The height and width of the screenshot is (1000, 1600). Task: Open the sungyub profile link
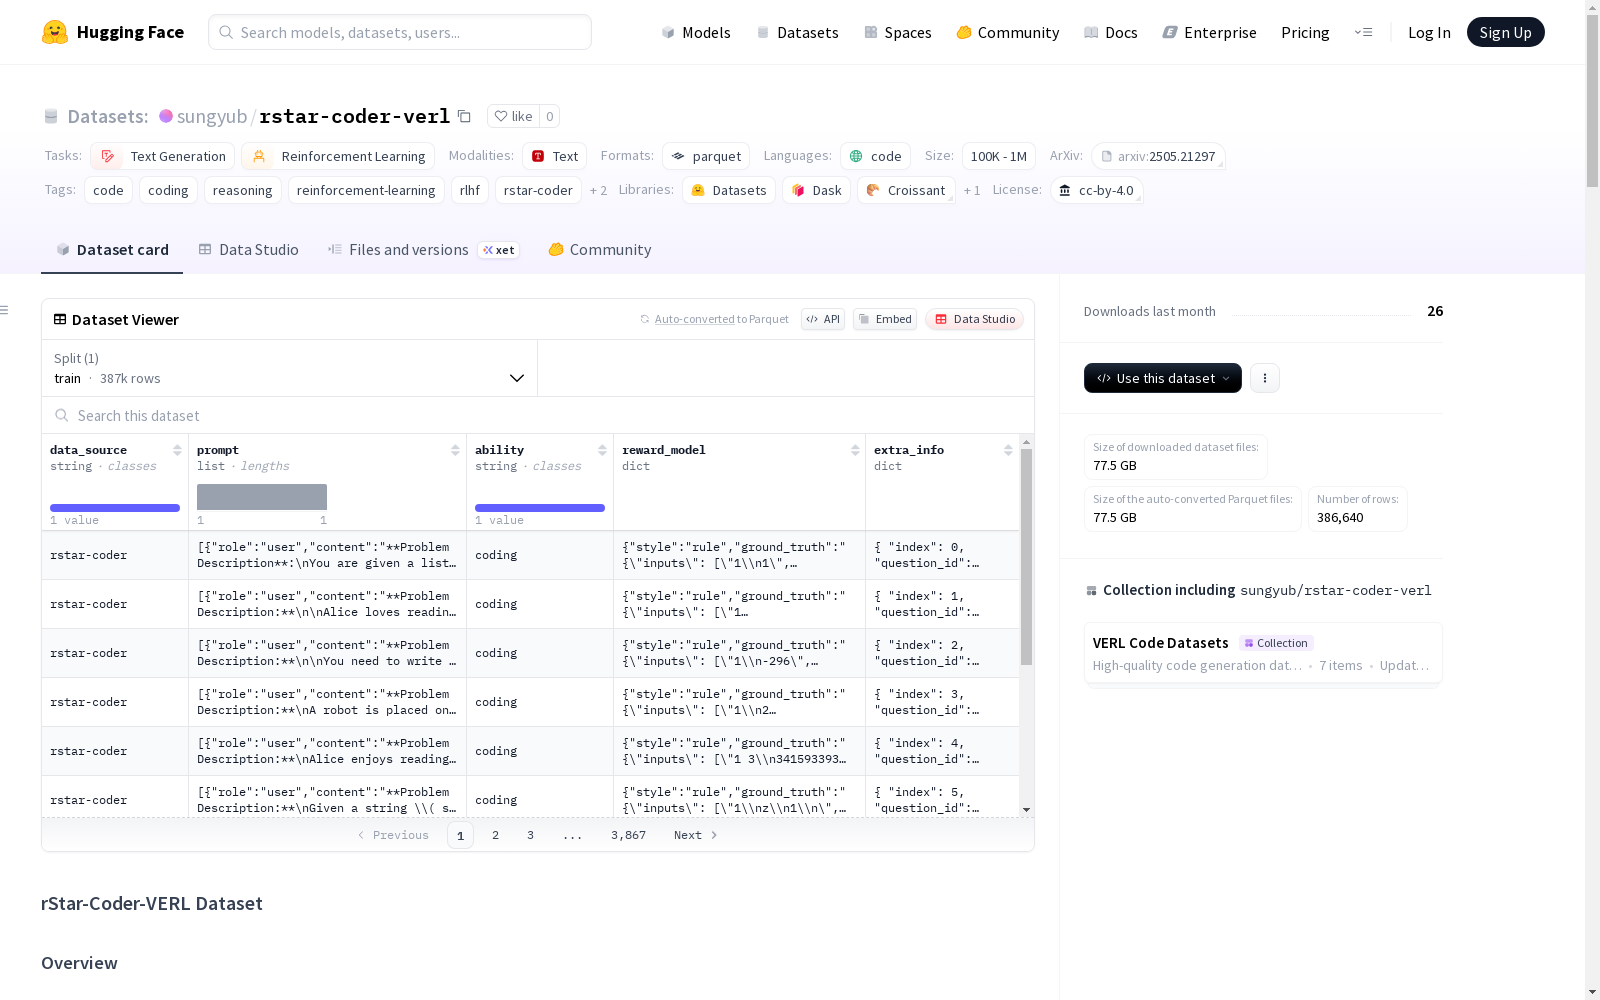(x=212, y=116)
